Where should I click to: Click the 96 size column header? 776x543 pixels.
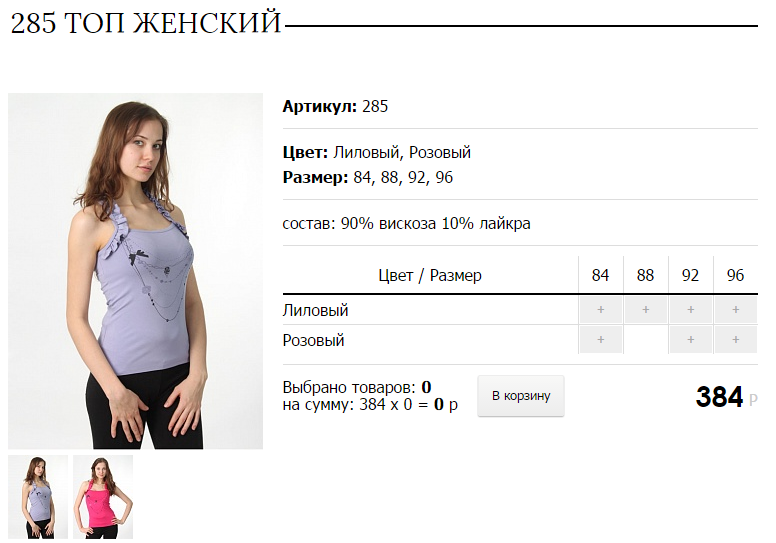pyautogui.click(x=735, y=275)
